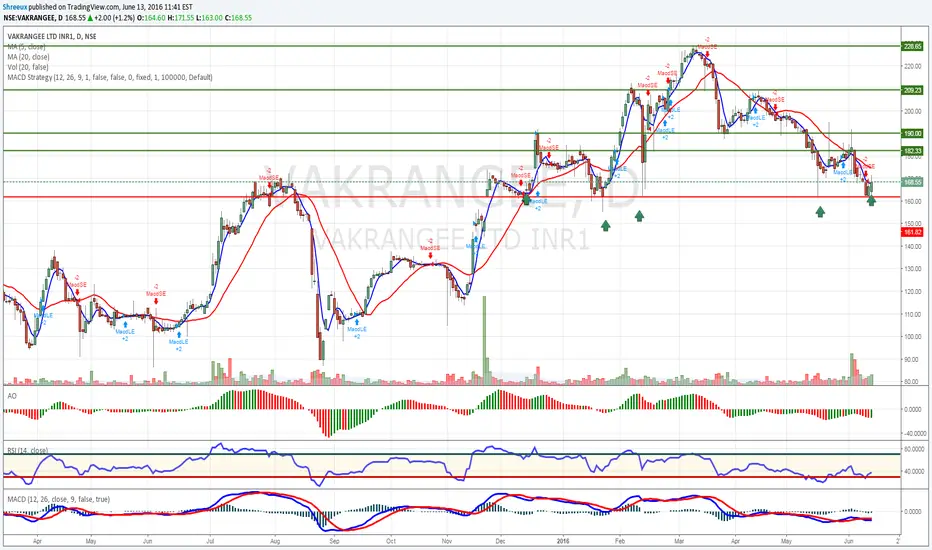The height and width of the screenshot is (550, 932).
Task: Click the 200.00 price axis tick
Action: tap(913, 112)
